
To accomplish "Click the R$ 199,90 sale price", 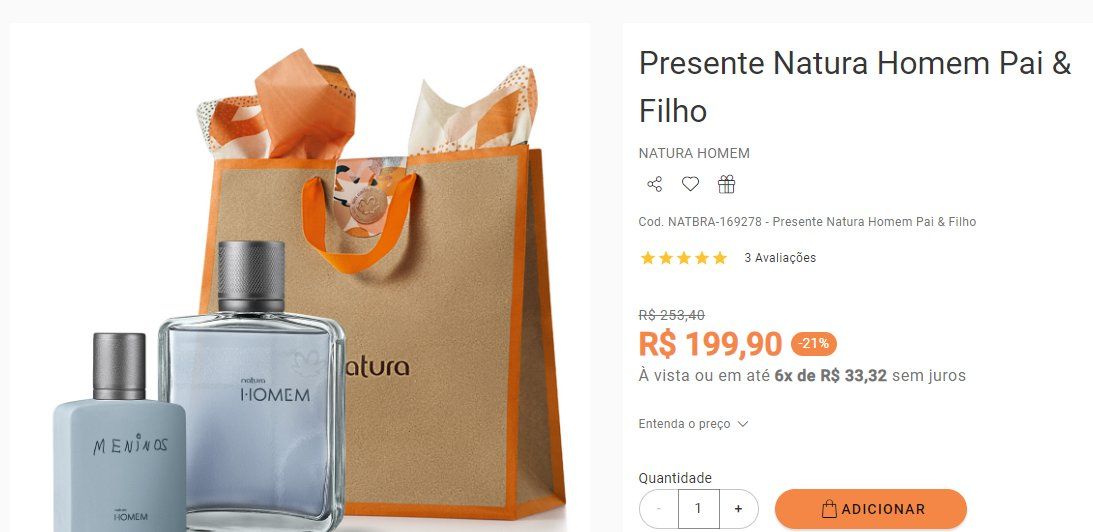I will (710, 344).
